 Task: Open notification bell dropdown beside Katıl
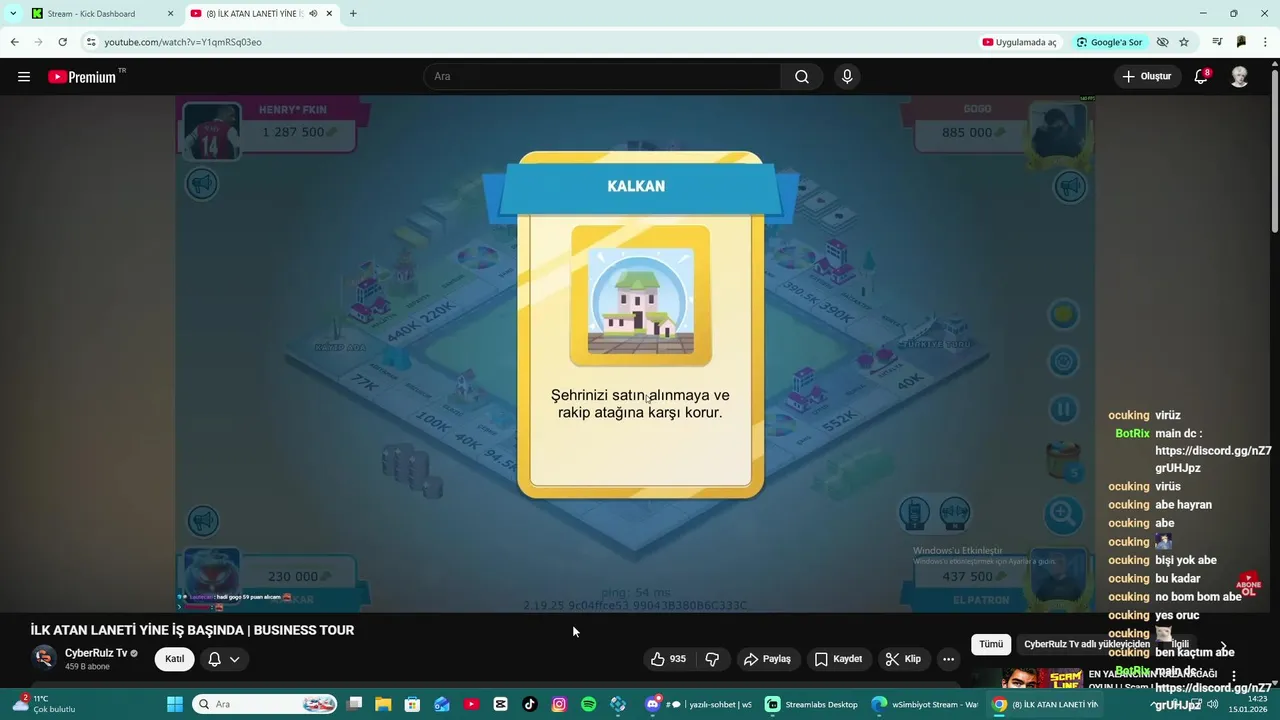tap(223, 659)
